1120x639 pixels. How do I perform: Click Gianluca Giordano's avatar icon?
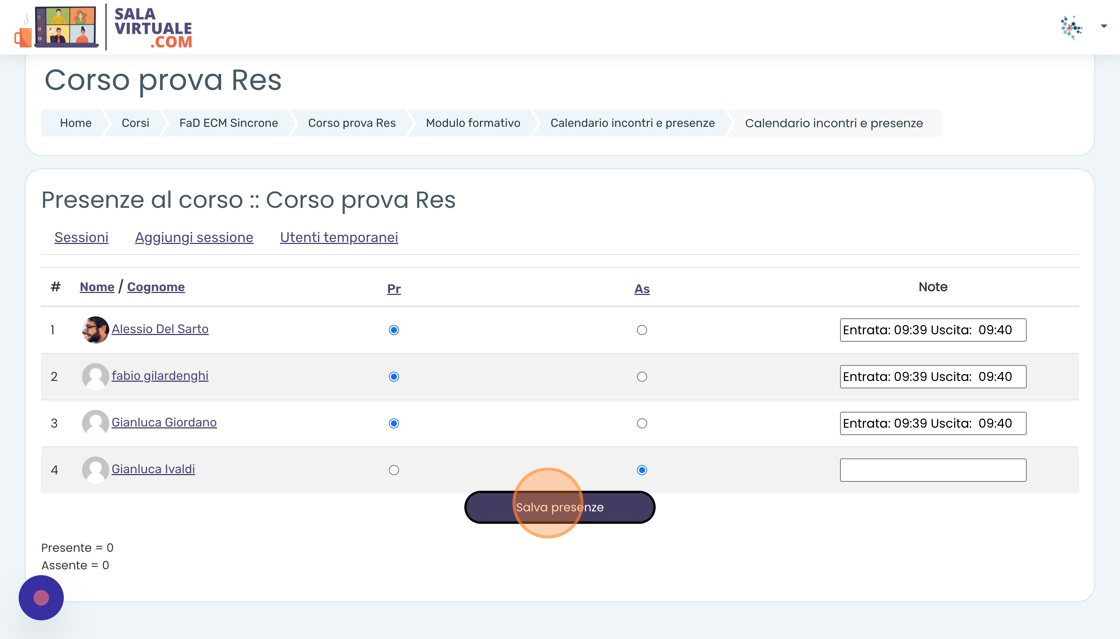point(95,423)
